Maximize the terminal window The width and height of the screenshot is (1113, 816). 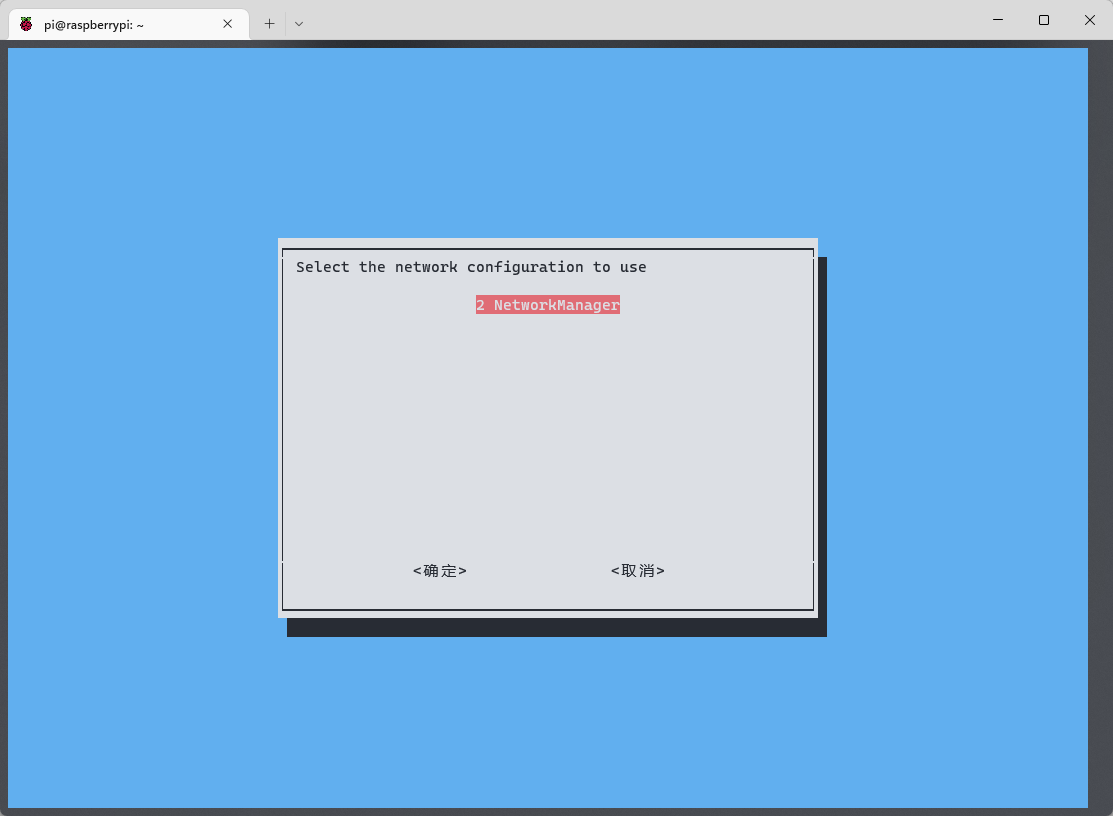(x=1043, y=20)
